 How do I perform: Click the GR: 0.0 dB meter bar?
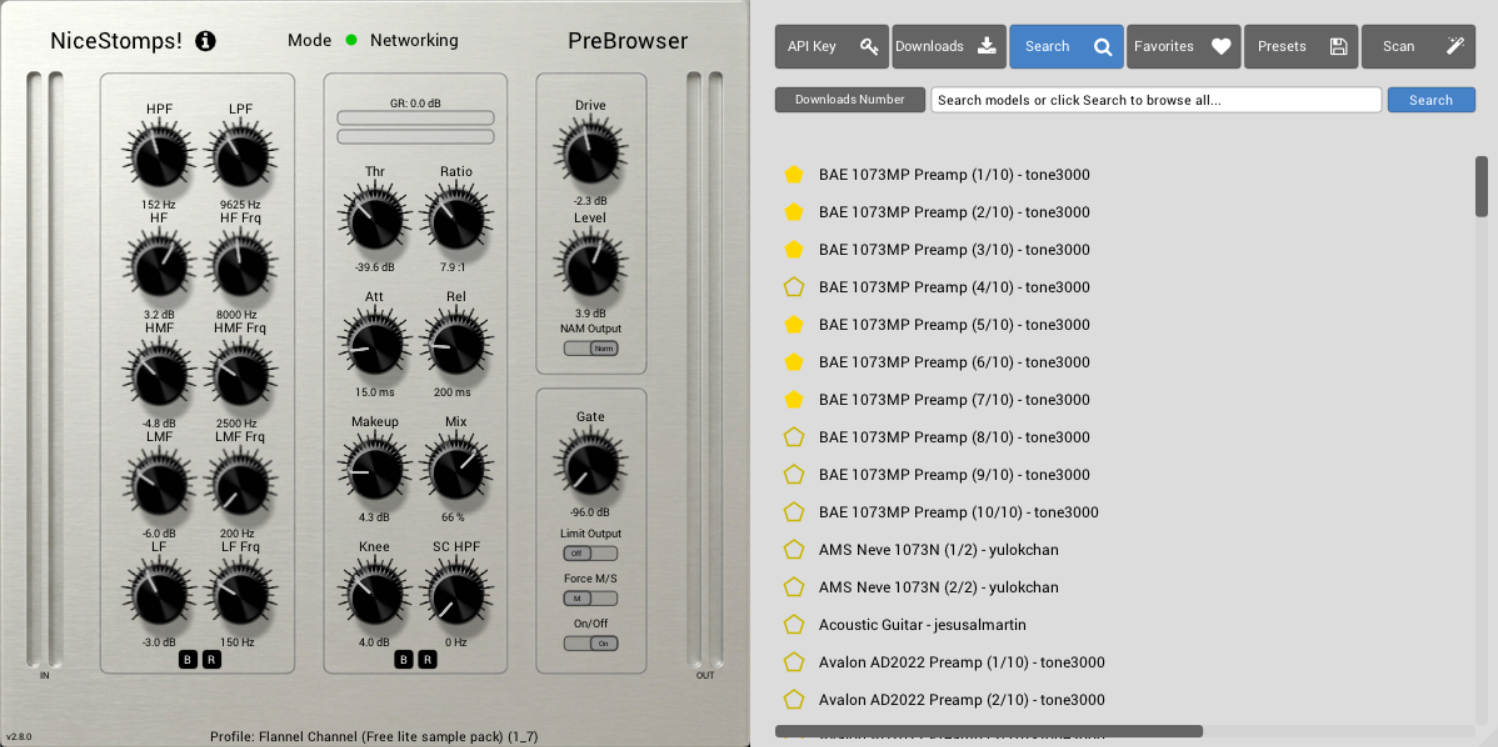coord(415,118)
